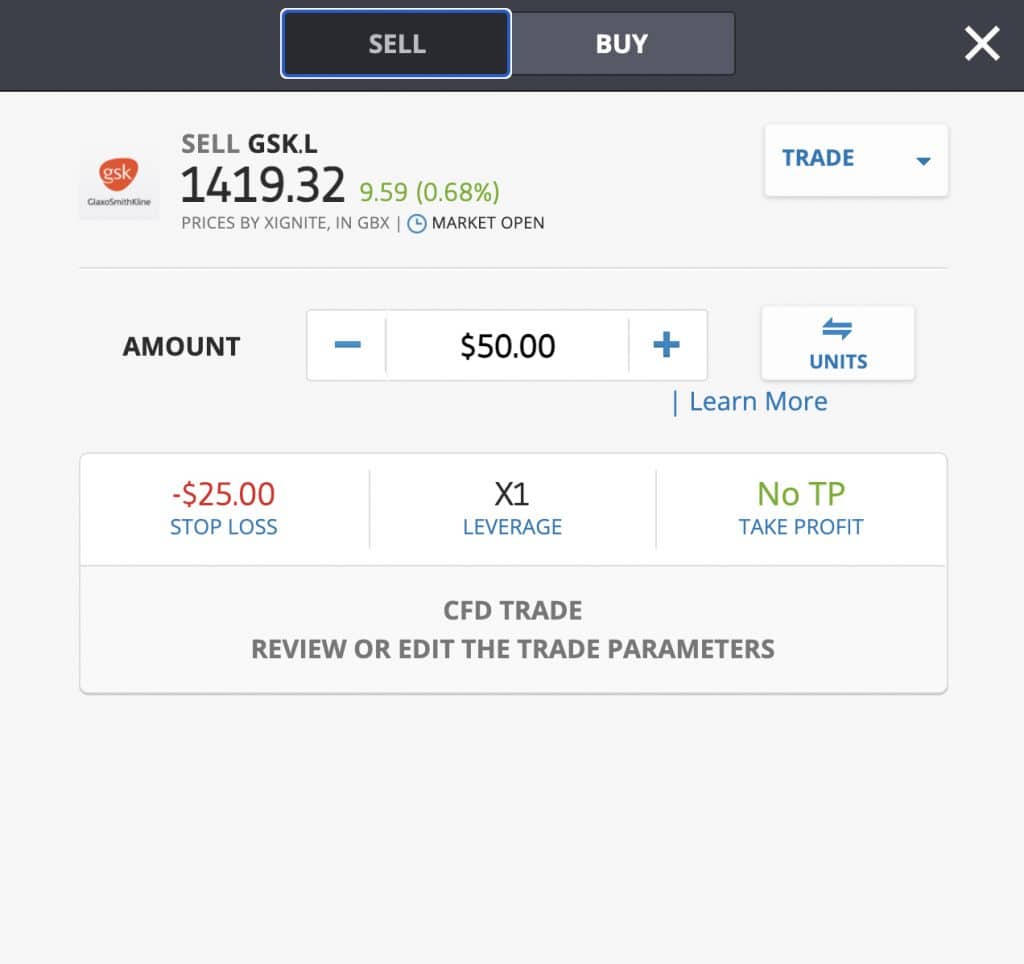1024x964 pixels.
Task: Click the $50.00 amount input field
Action: 507,346
